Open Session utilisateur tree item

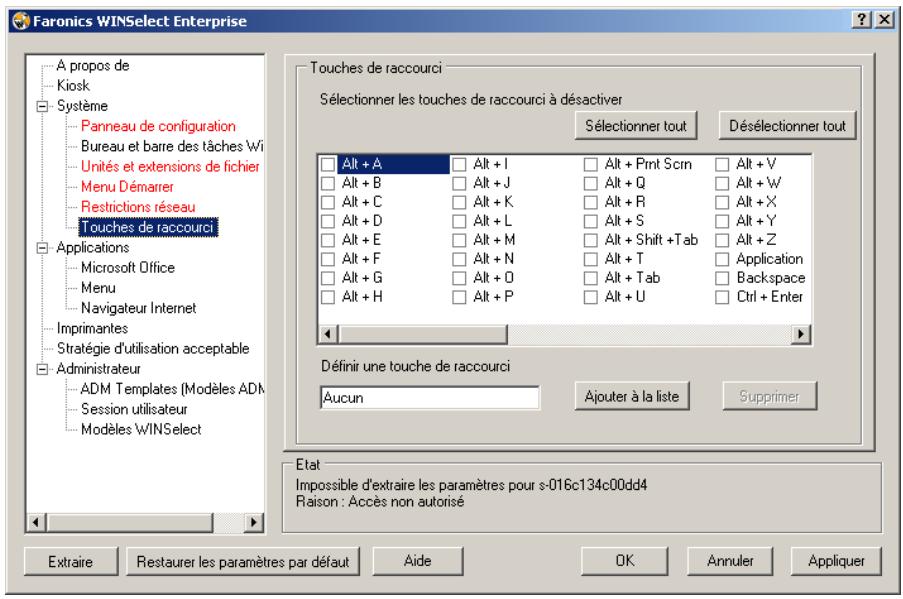[x=134, y=410]
